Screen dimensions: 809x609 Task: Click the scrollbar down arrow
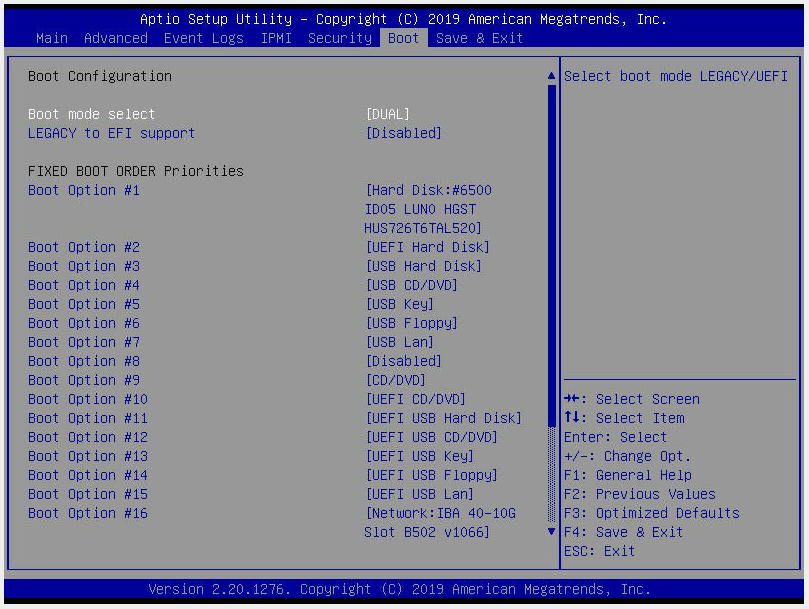[x=550, y=533]
